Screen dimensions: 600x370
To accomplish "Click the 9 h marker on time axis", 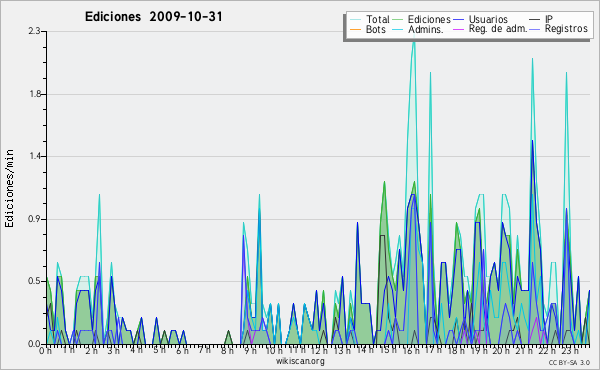I will point(250,350).
